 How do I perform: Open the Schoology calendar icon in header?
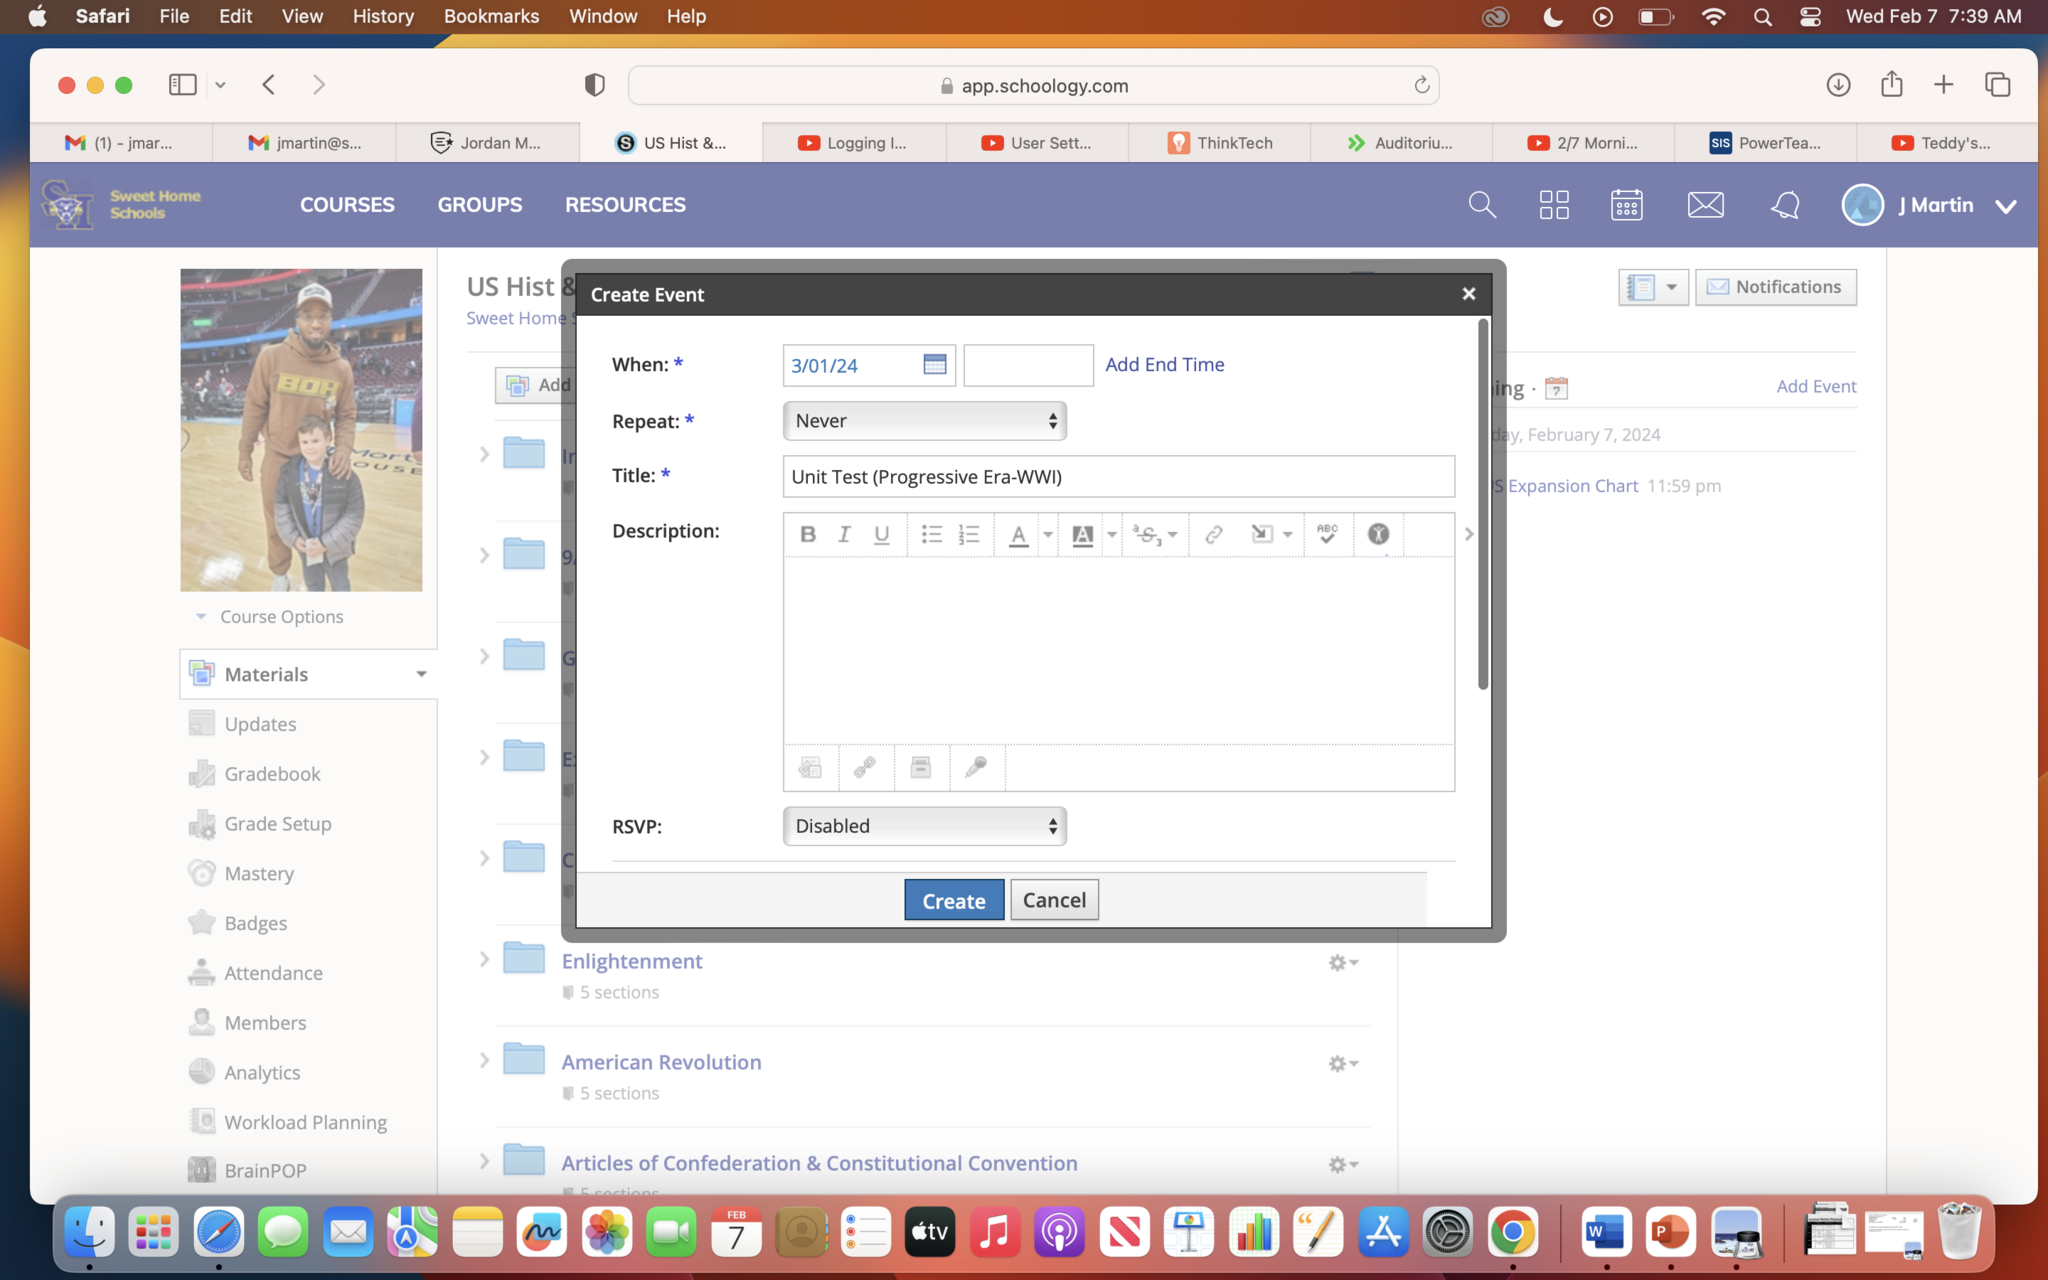(1626, 205)
